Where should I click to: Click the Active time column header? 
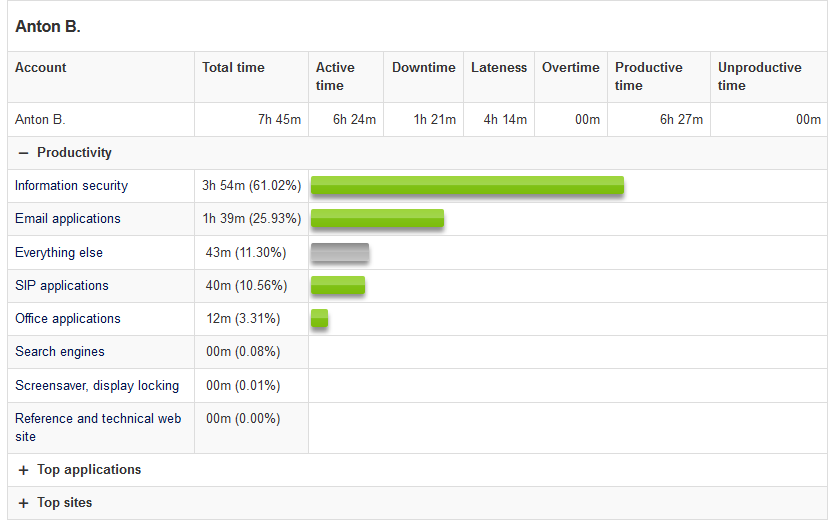[x=335, y=76]
